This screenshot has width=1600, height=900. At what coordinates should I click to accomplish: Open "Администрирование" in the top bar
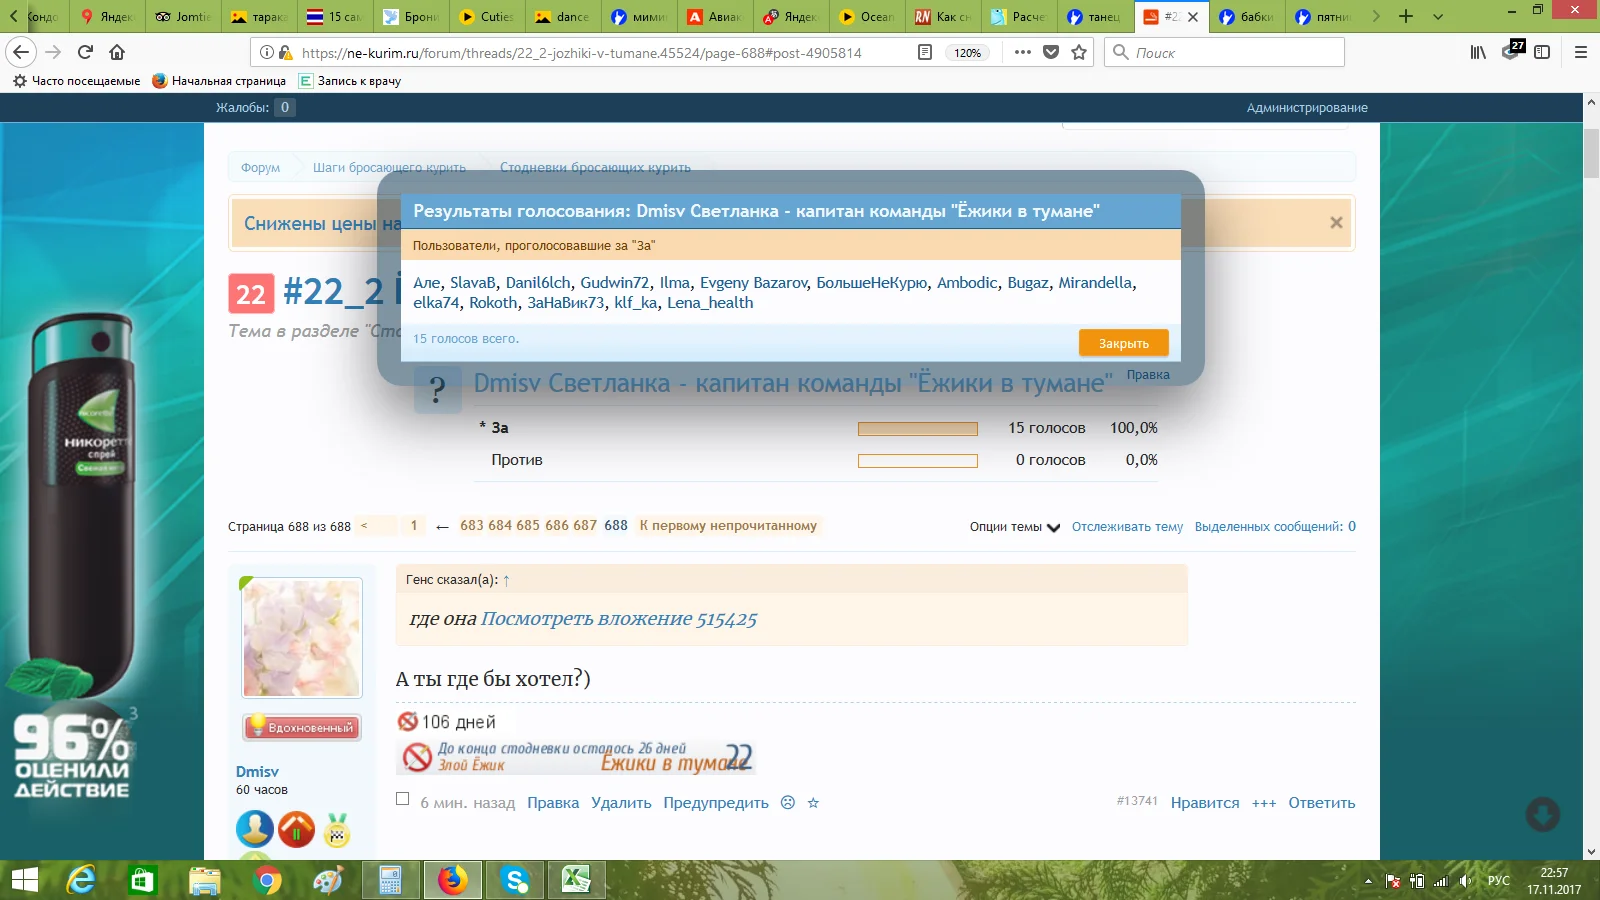tap(1307, 108)
